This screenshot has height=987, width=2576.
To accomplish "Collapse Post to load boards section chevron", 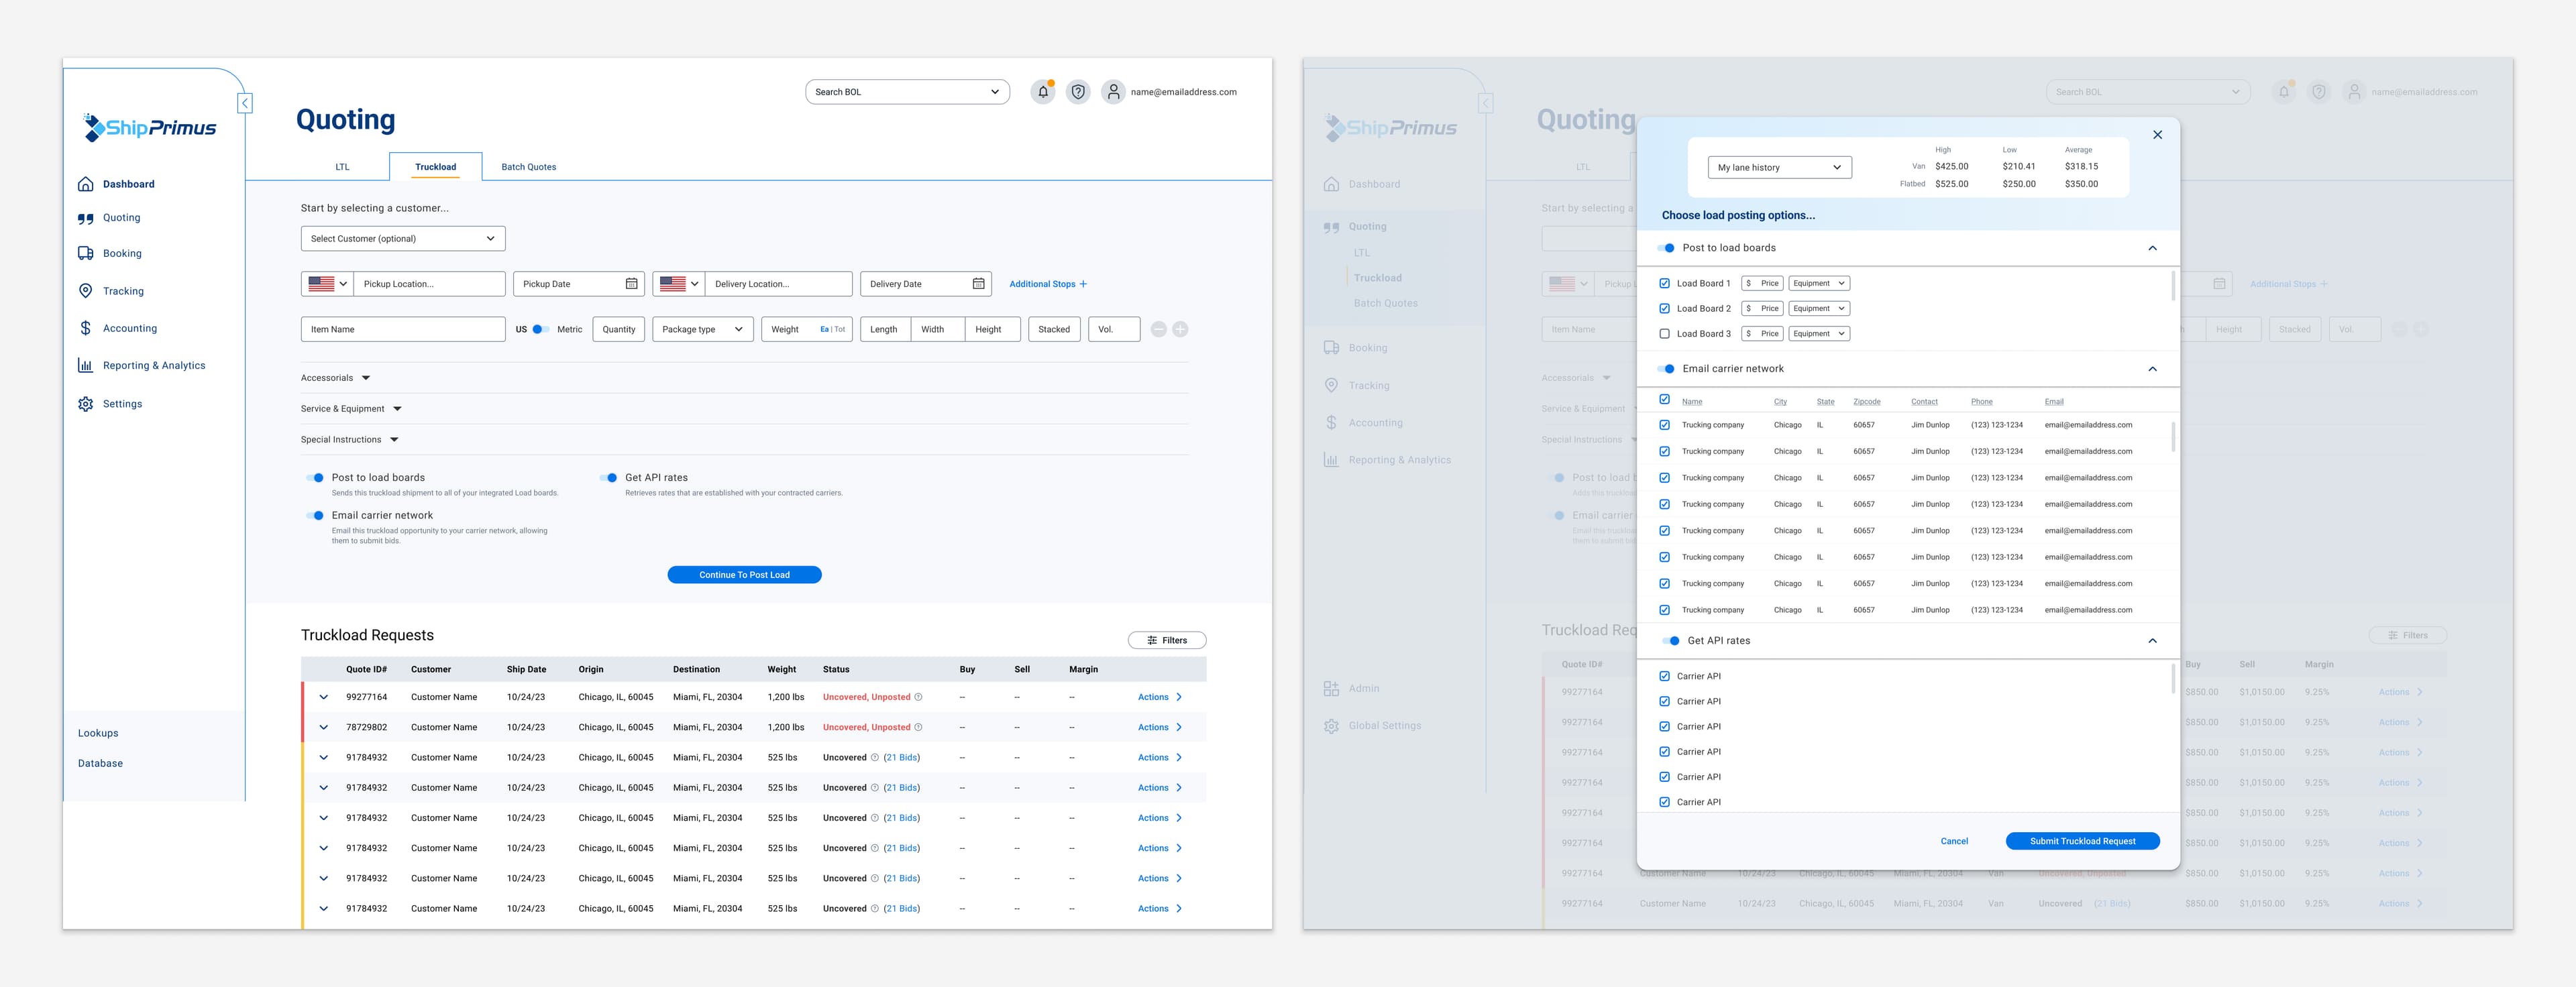I will (2152, 248).
